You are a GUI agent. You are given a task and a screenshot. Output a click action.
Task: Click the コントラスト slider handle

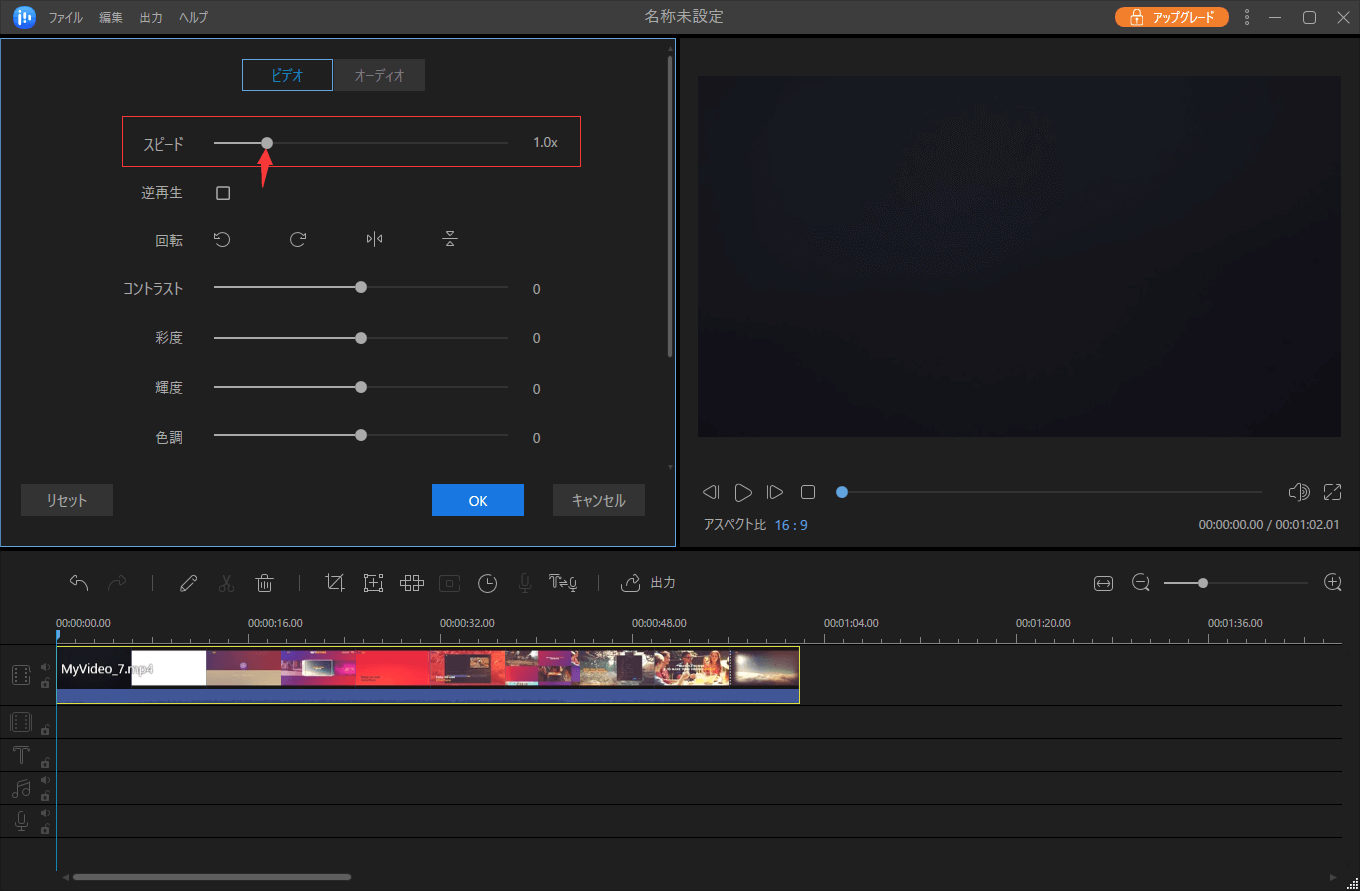click(x=361, y=287)
